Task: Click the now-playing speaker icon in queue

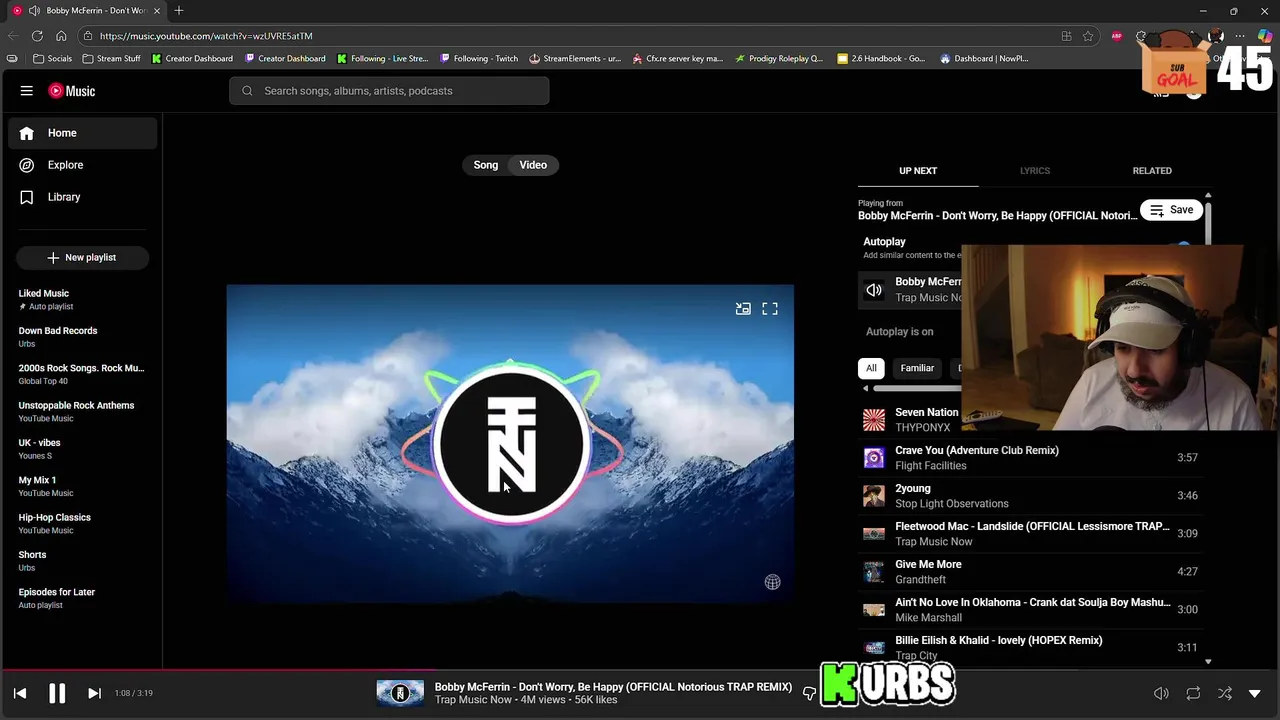Action: tap(874, 290)
